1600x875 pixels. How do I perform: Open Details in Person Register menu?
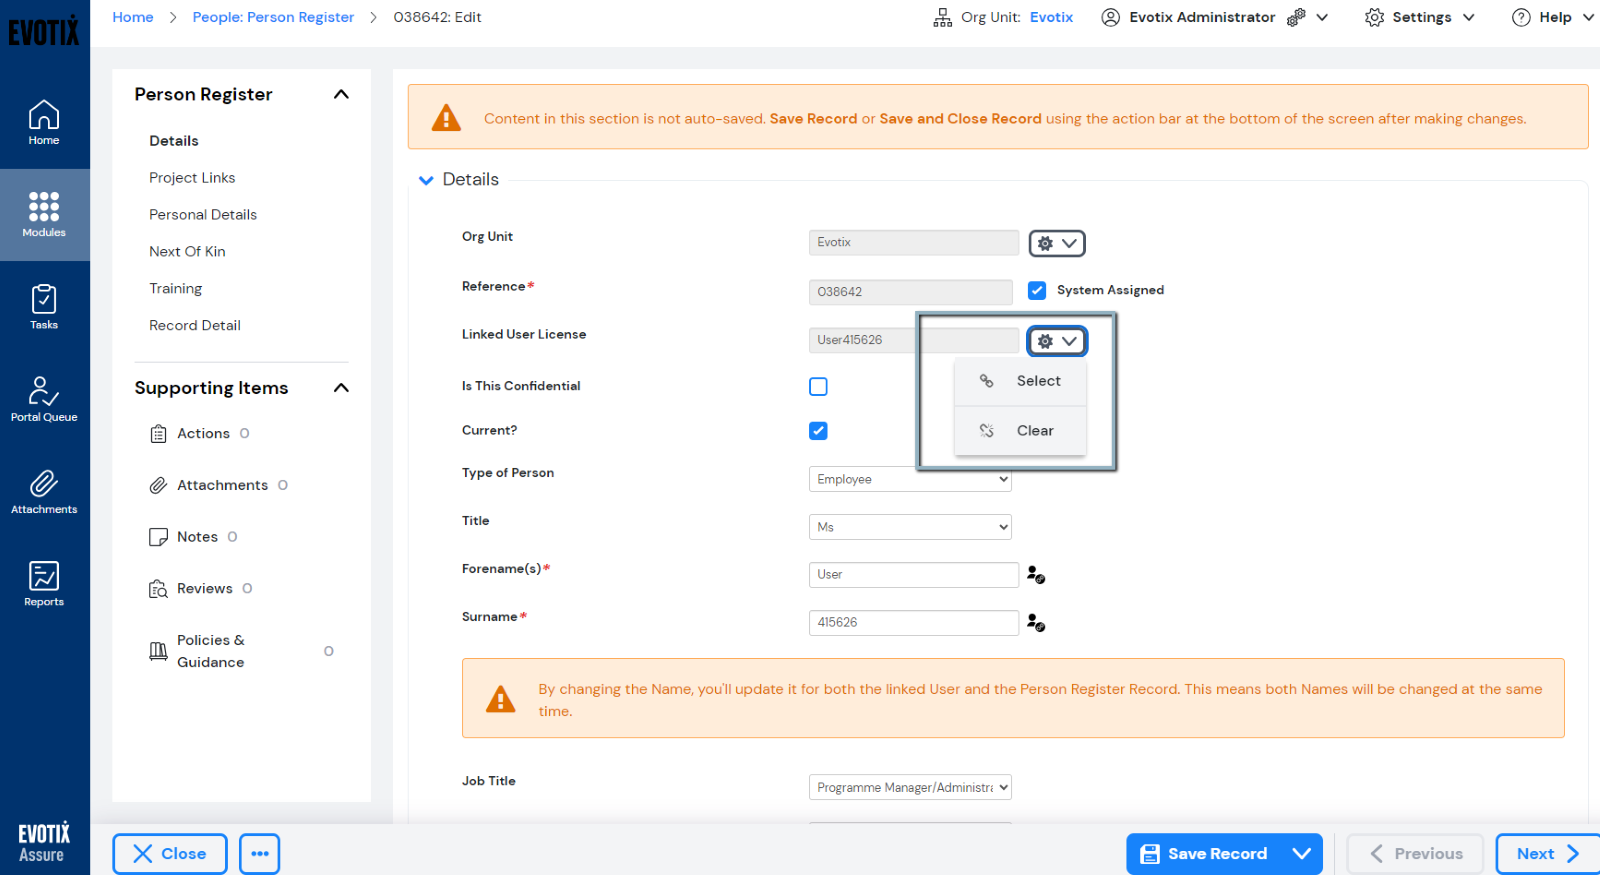click(x=174, y=141)
